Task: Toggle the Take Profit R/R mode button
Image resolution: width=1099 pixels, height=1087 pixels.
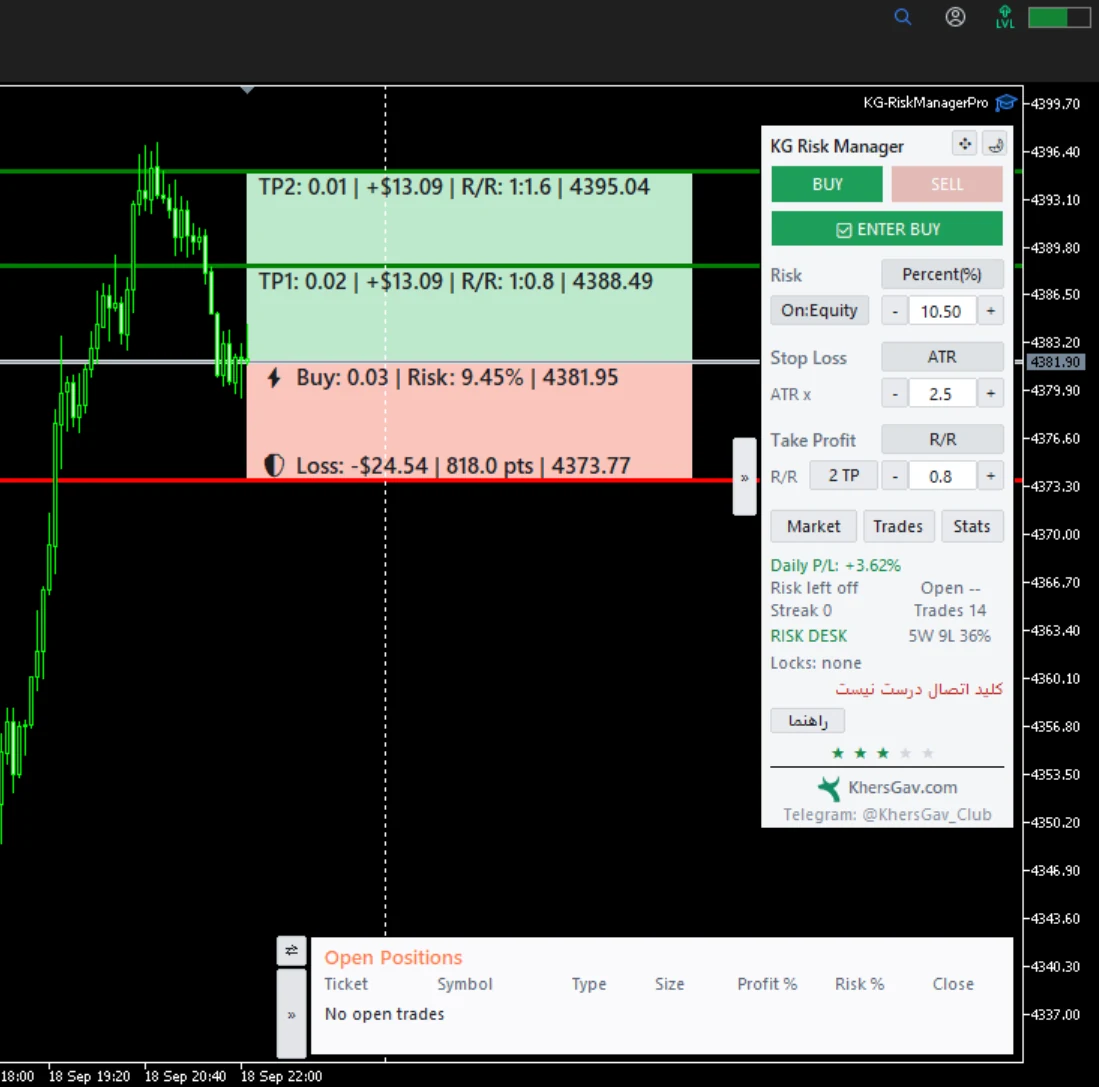Action: coord(942,439)
